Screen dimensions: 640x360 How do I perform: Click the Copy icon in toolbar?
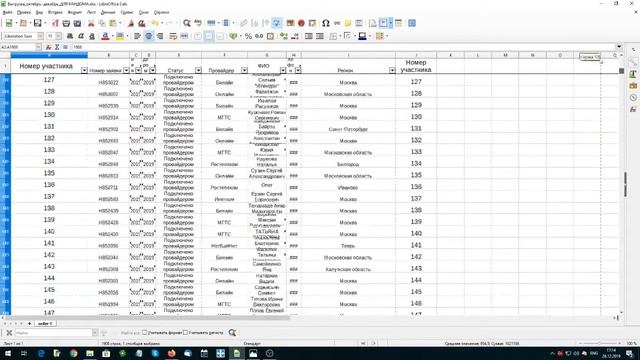[x=102, y=23]
